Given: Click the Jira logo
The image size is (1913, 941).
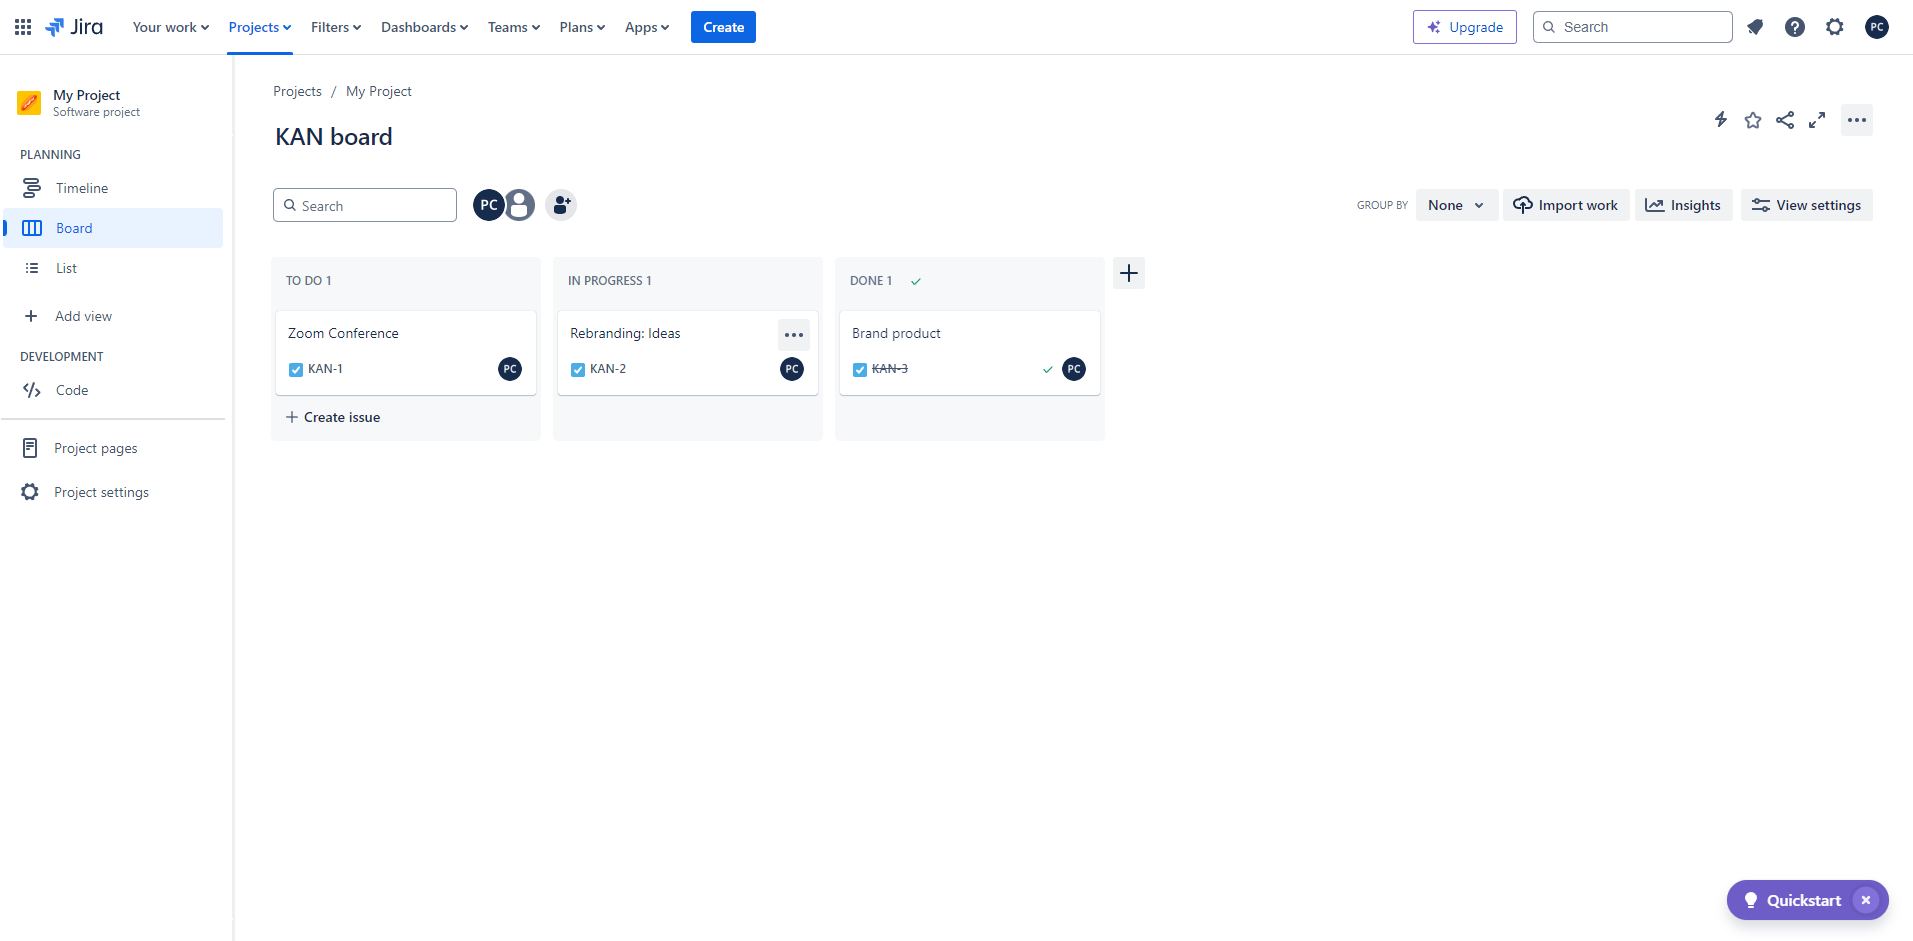Looking at the screenshot, I should click(74, 27).
